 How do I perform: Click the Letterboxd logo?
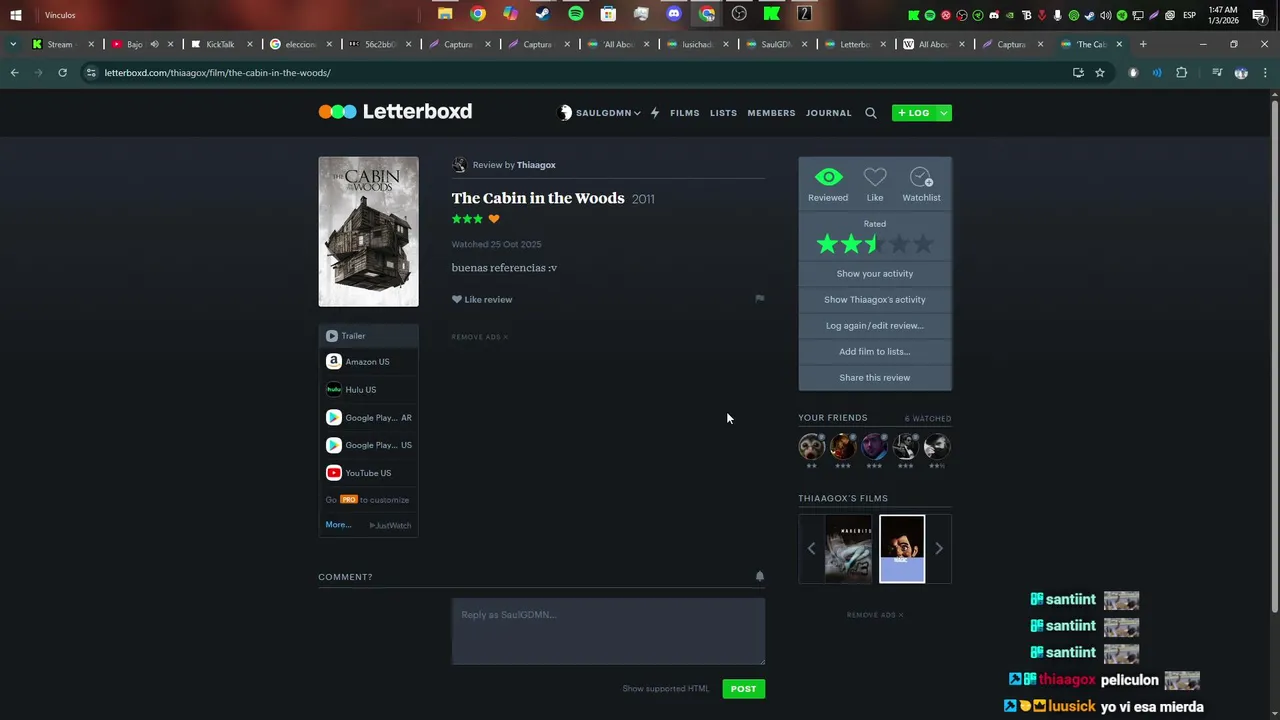click(x=395, y=112)
